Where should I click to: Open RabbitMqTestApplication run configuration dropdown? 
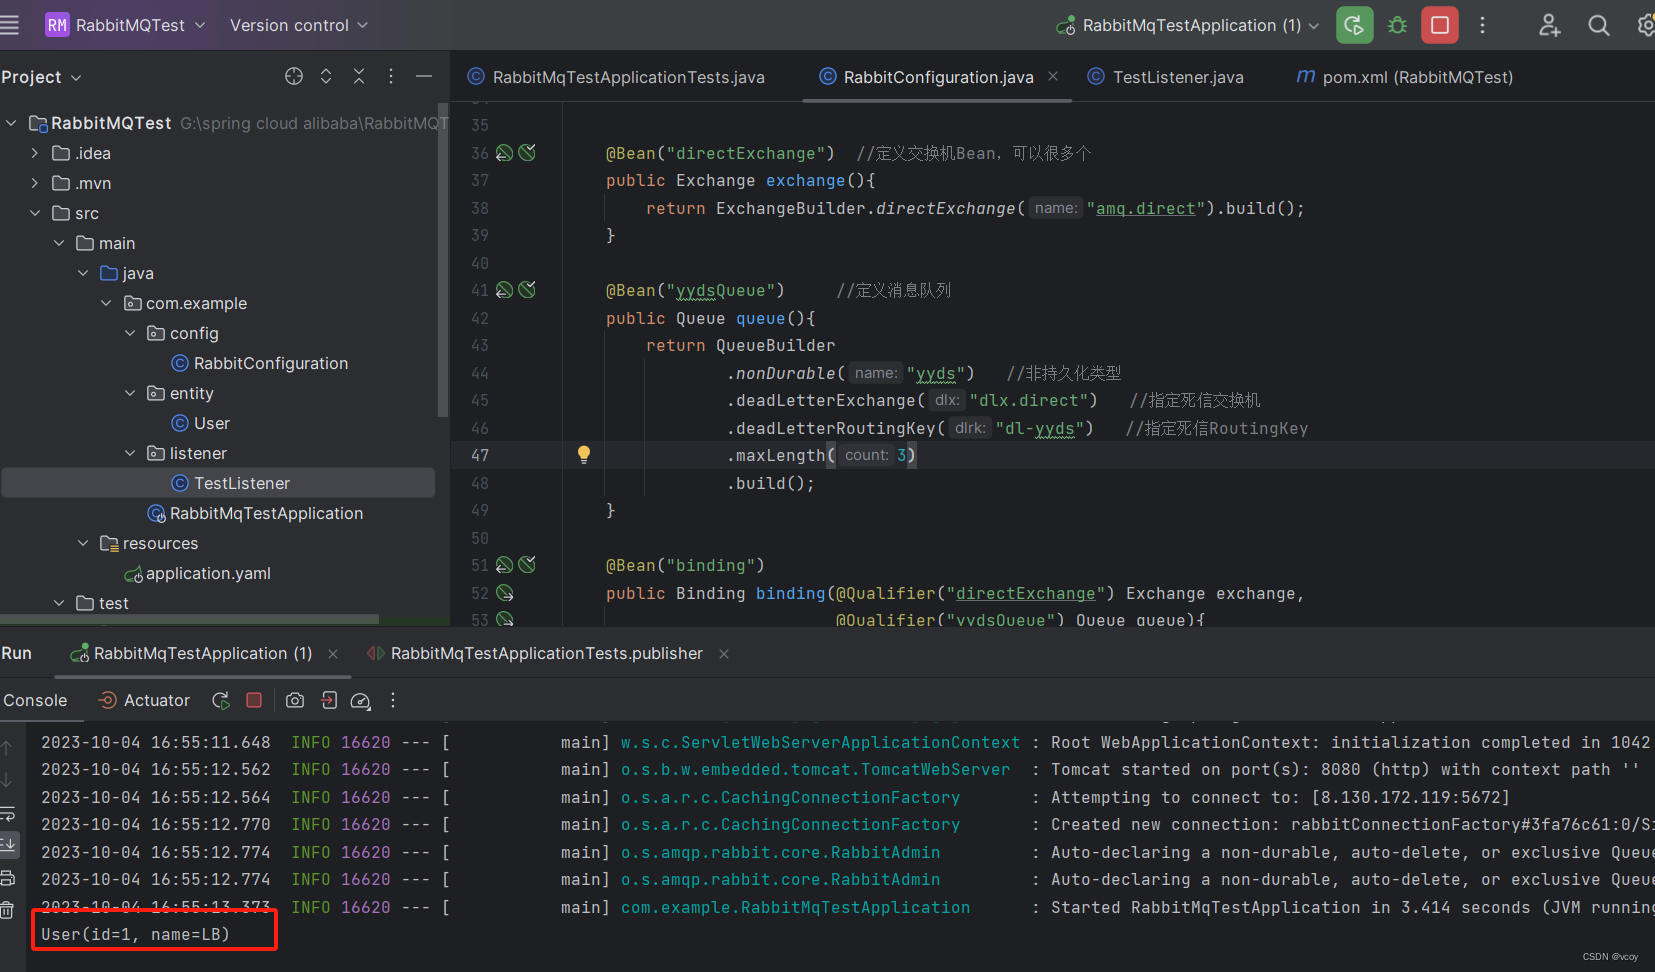[x=1188, y=25]
